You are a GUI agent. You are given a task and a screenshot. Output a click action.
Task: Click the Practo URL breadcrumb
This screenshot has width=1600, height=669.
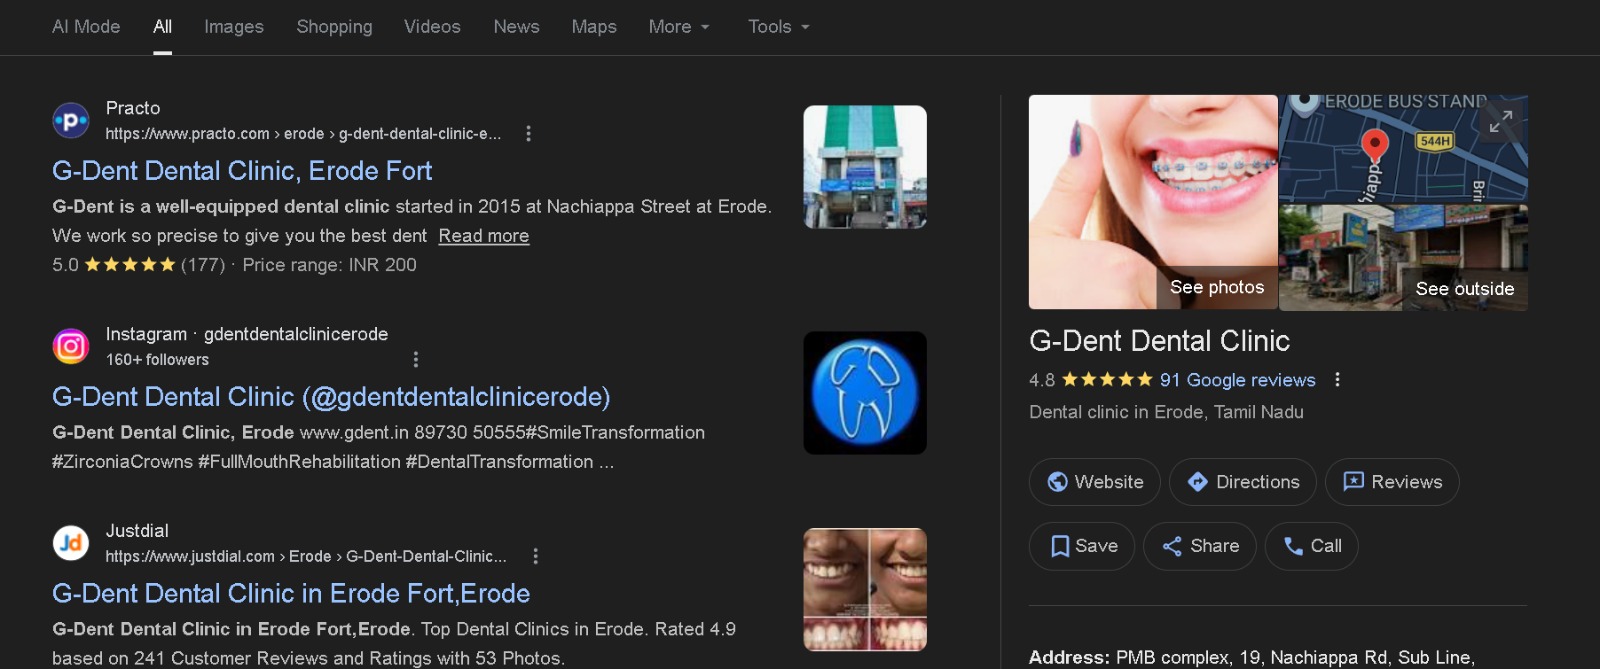tap(303, 134)
